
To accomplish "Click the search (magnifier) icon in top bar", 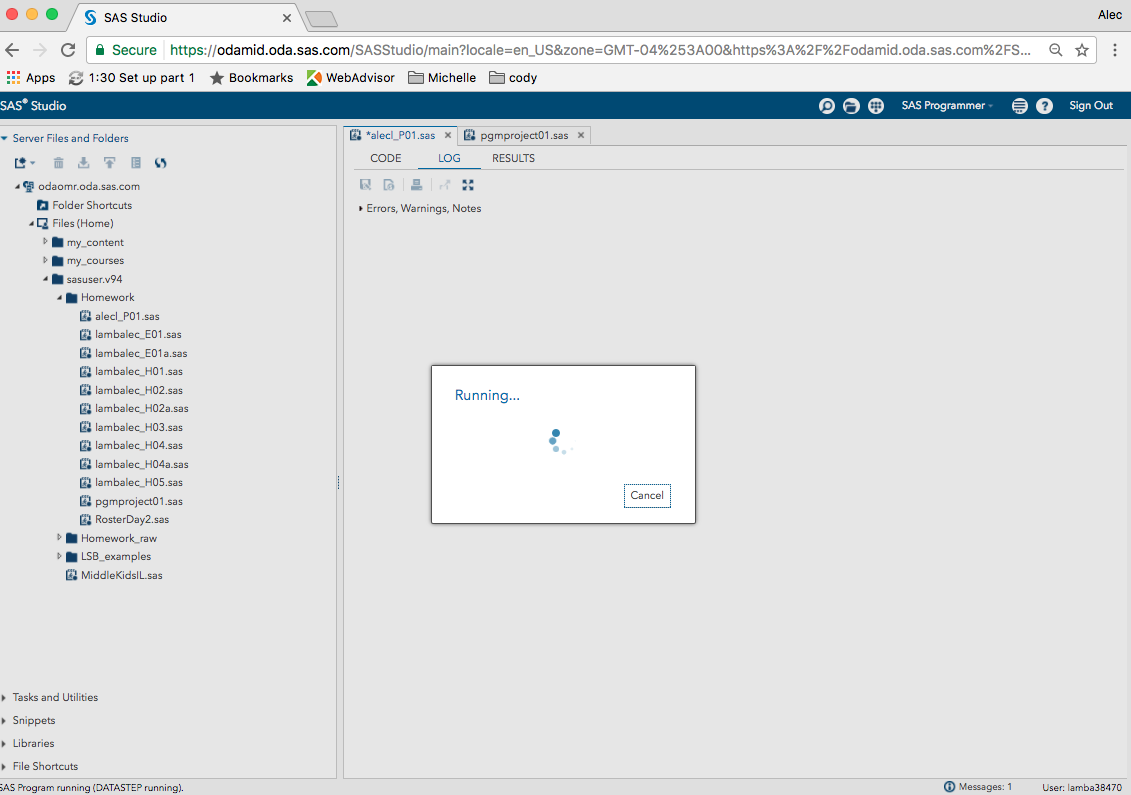I will tap(827, 105).
